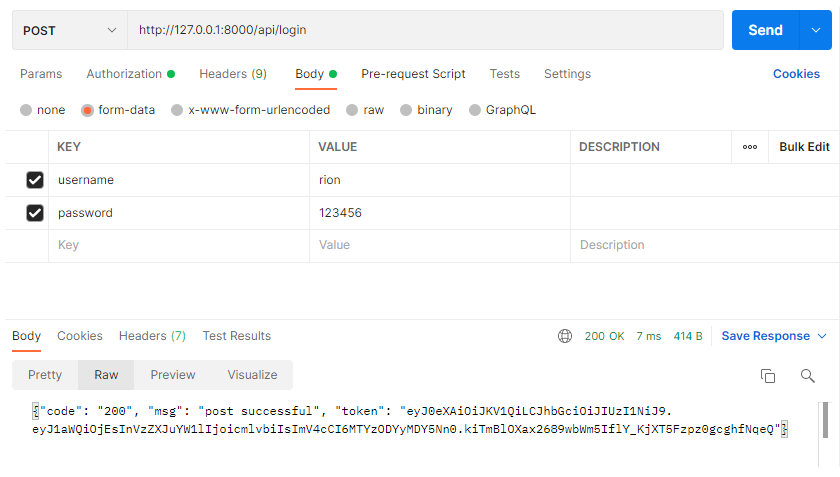
Task: Open Pre-request Script tab
Action: (413, 74)
